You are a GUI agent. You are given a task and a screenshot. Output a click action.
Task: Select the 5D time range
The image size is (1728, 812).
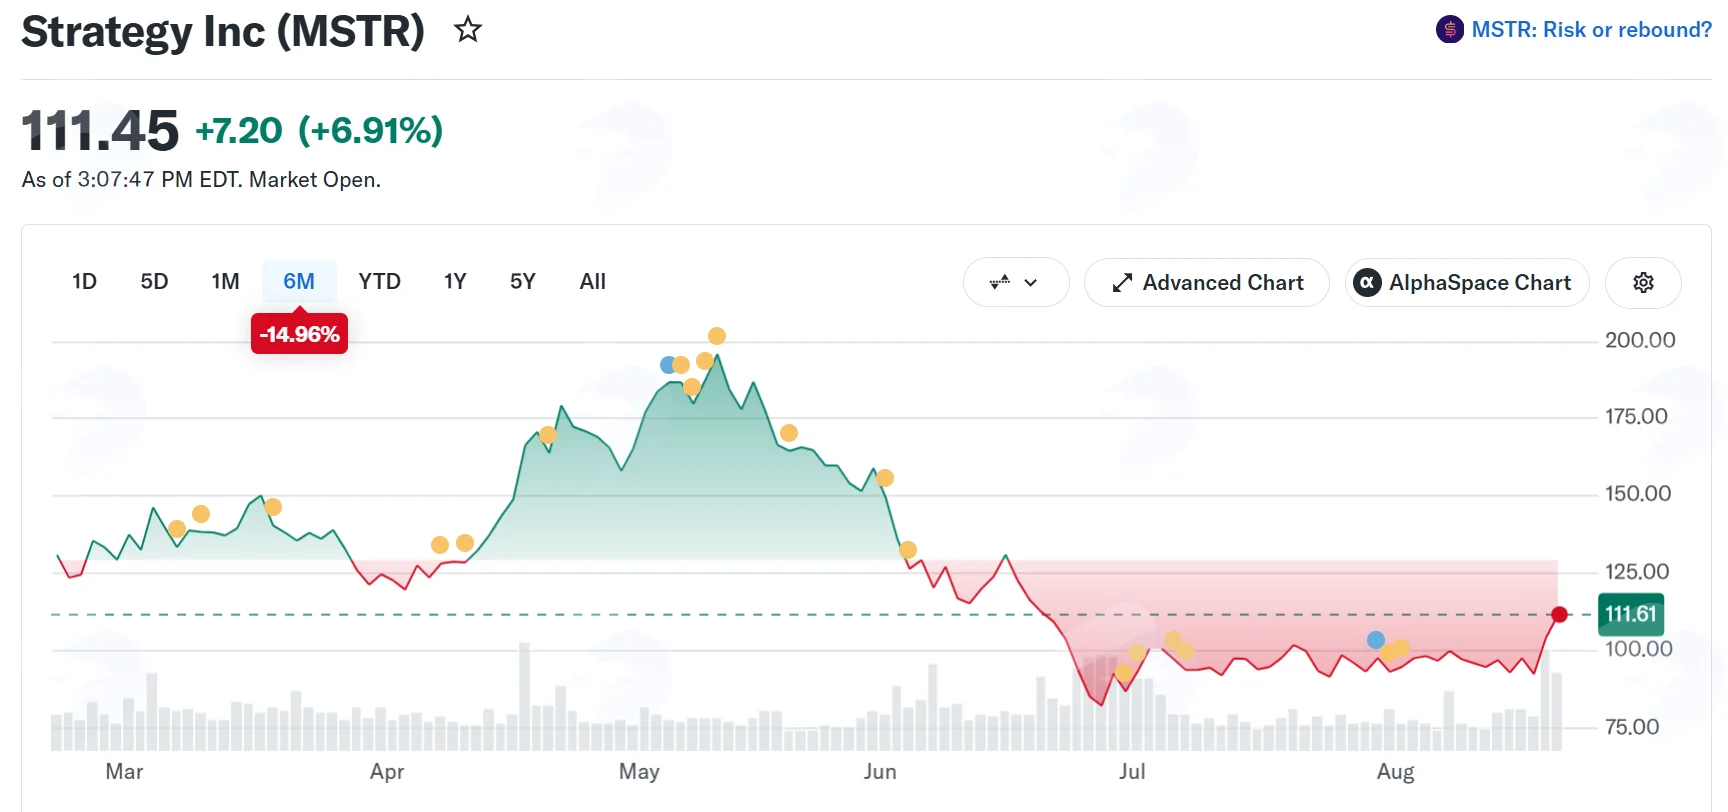click(x=154, y=282)
